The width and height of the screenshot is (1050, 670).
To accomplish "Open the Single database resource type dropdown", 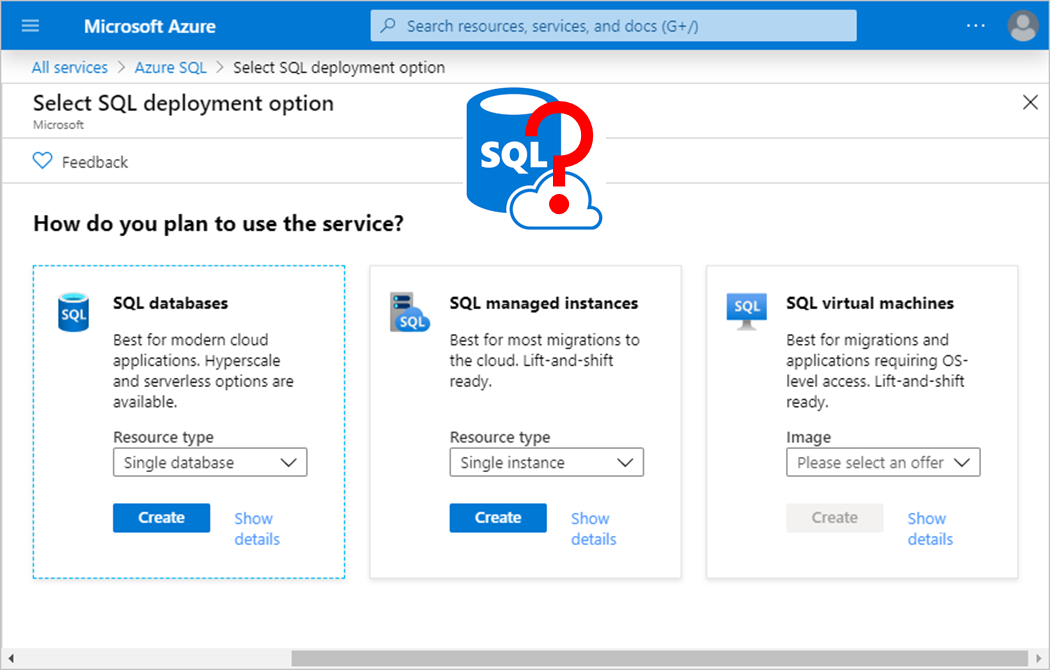I will click(210, 462).
